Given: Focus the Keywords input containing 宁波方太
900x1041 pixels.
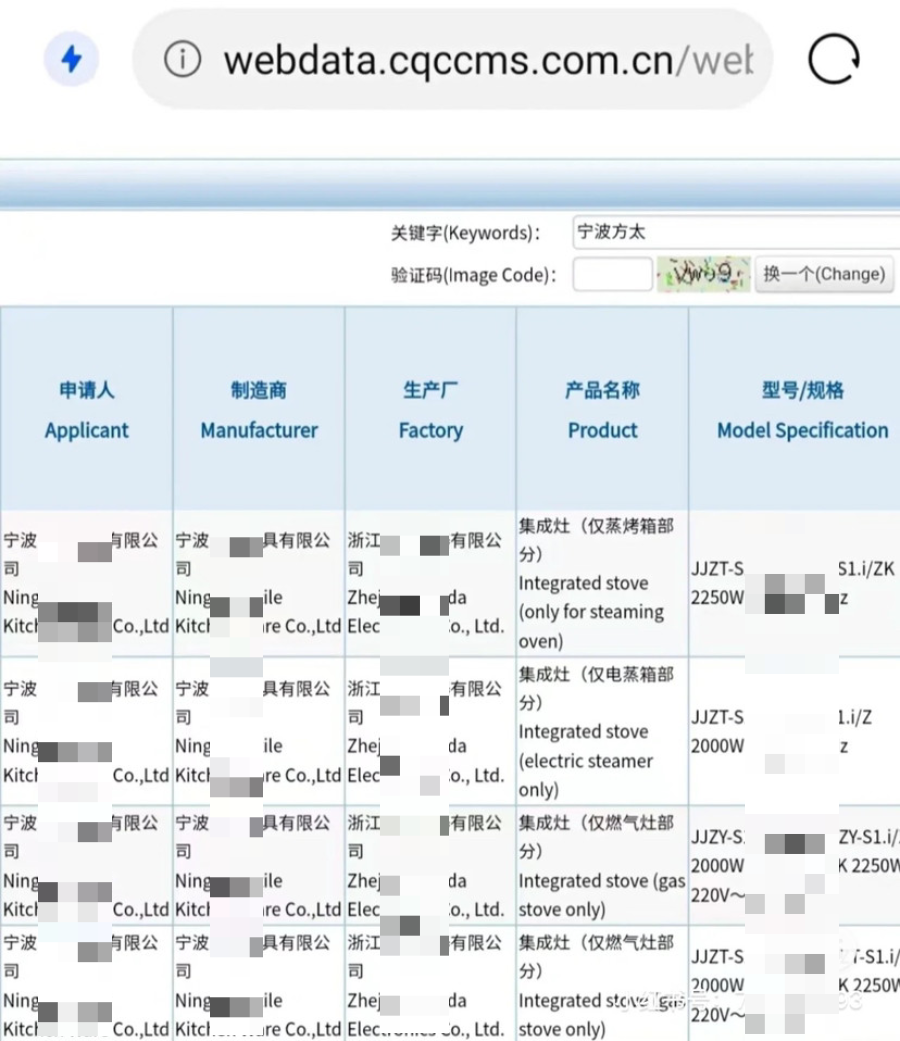Looking at the screenshot, I should 736,232.
